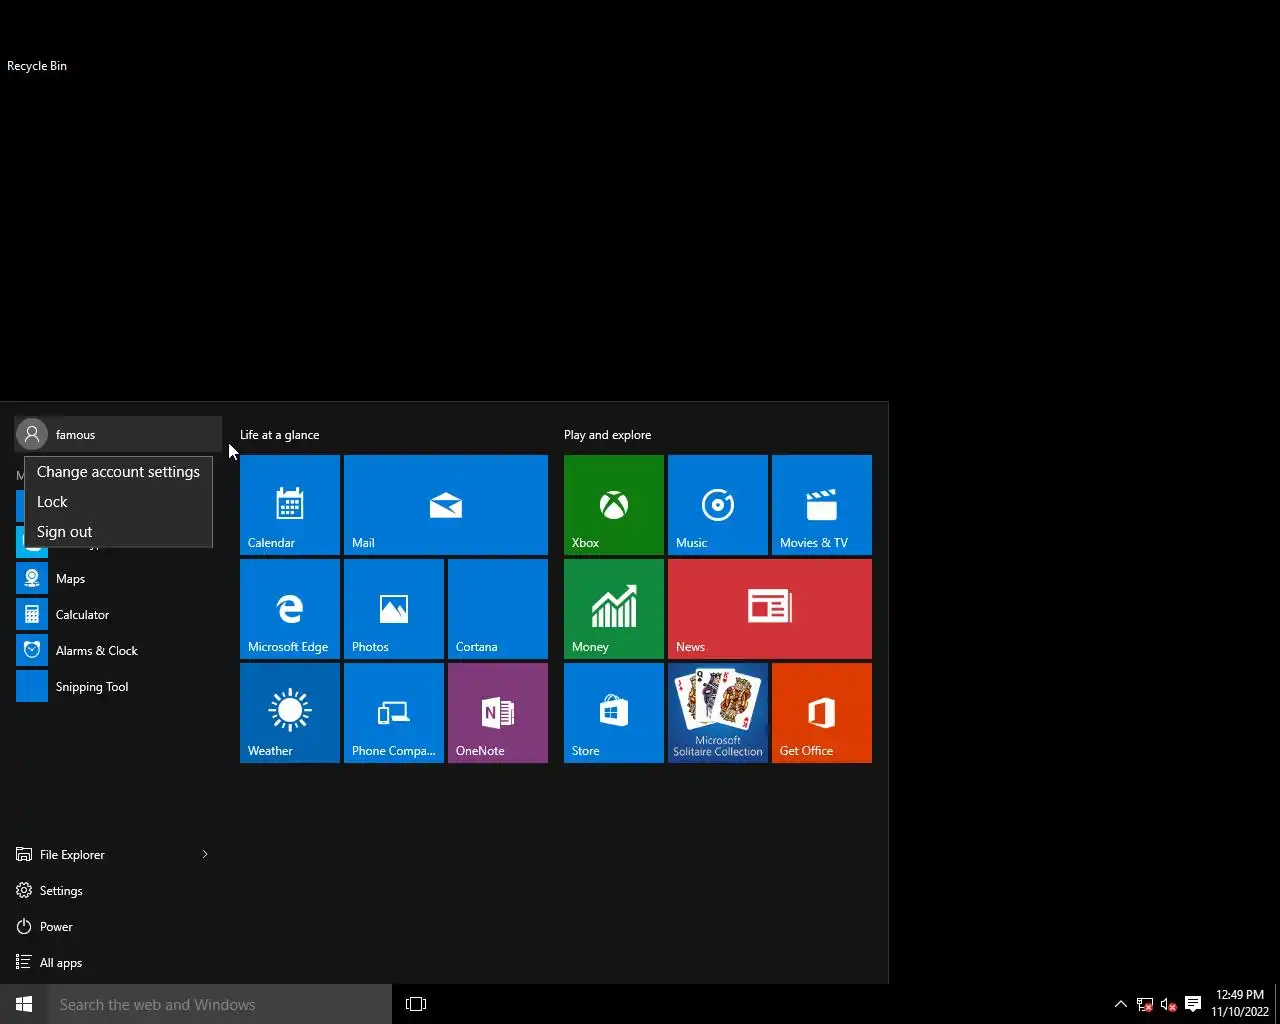Focus the Search the web and Windows box
The height and width of the screenshot is (1024, 1280).
(x=220, y=1004)
